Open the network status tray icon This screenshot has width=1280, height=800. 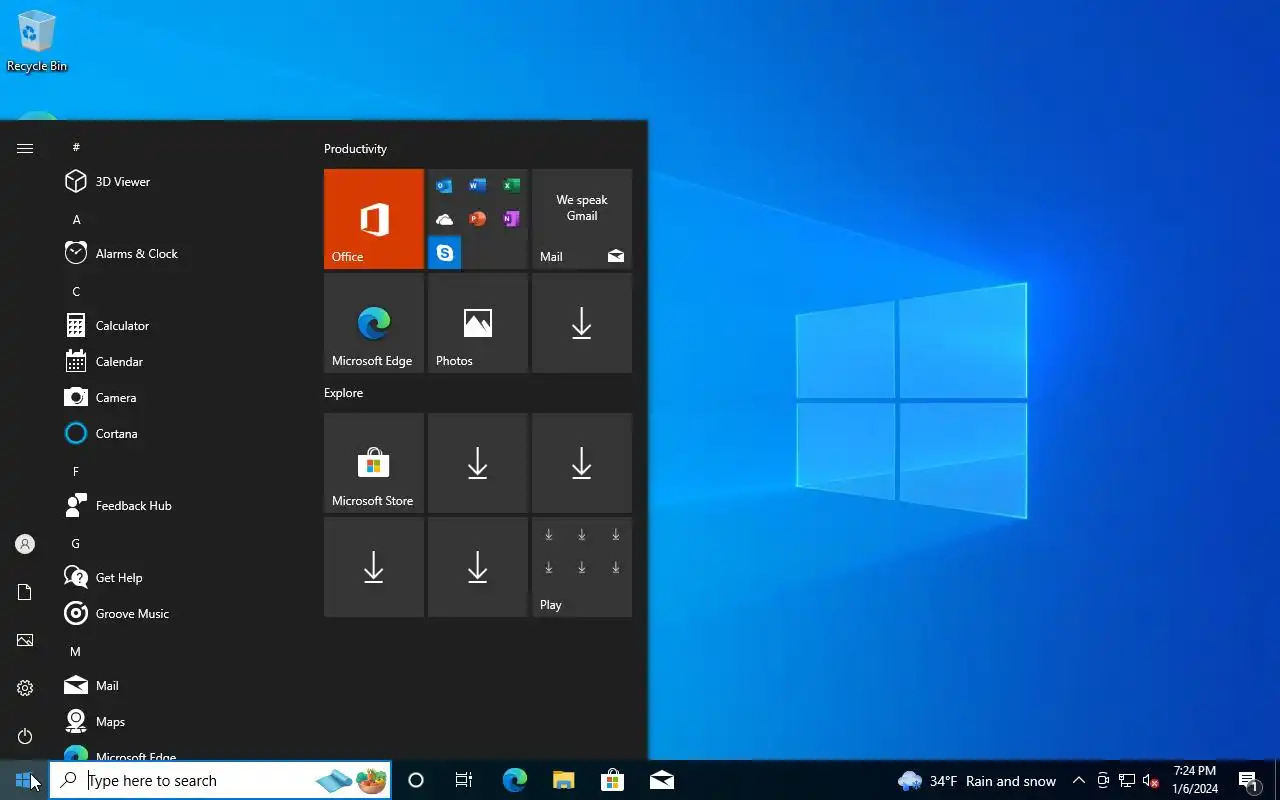coord(1127,781)
